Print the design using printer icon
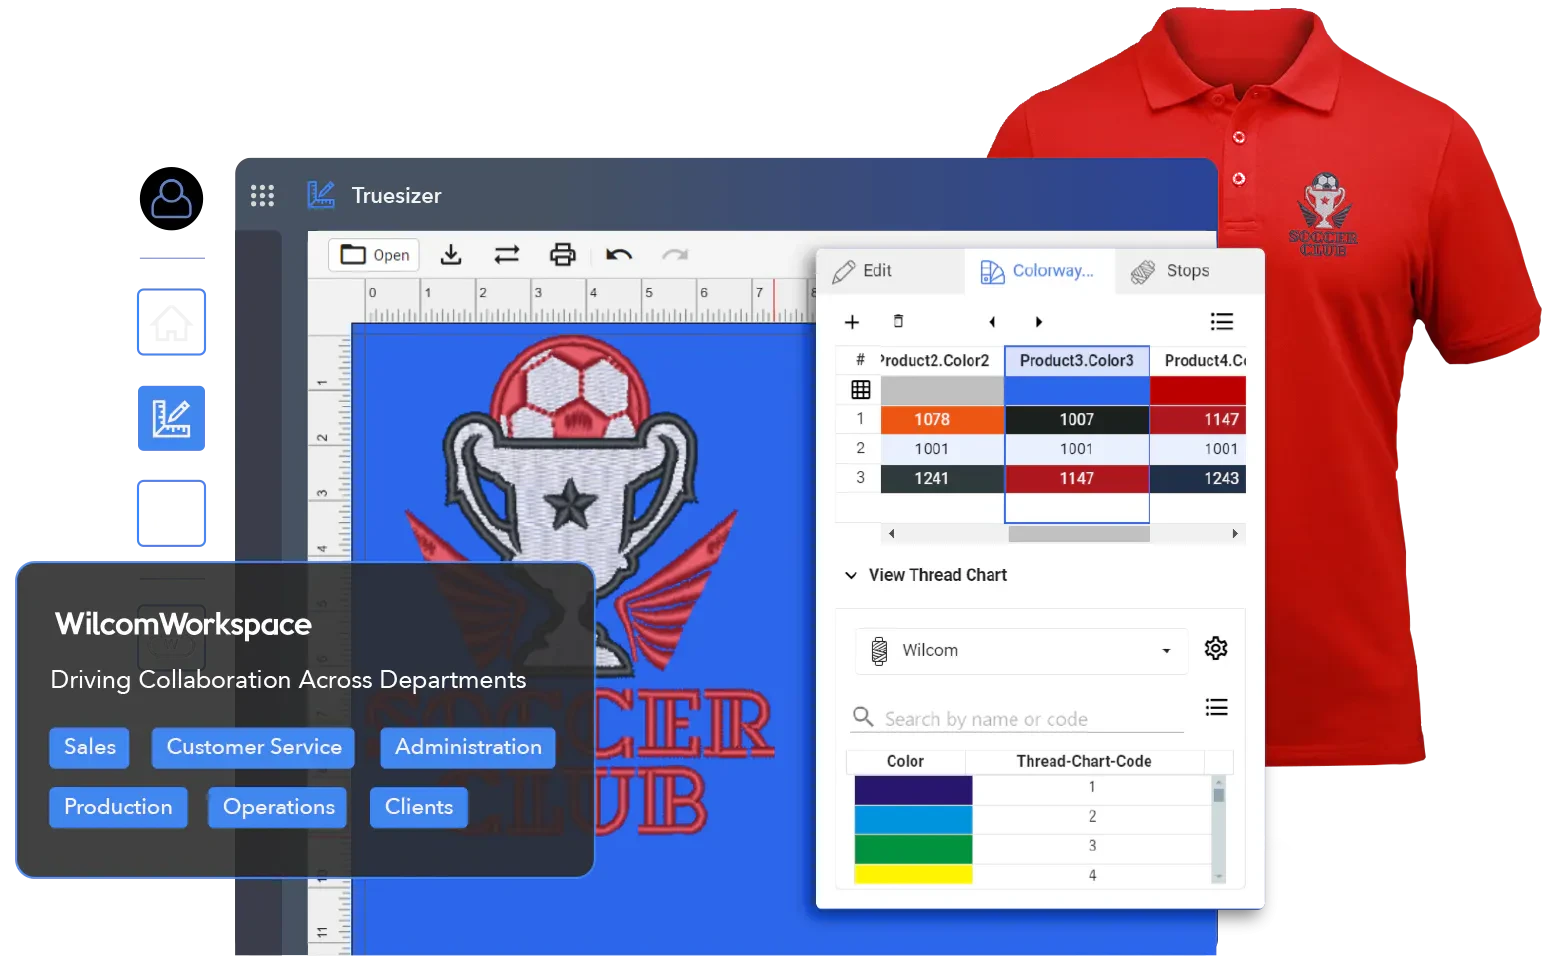 563,254
